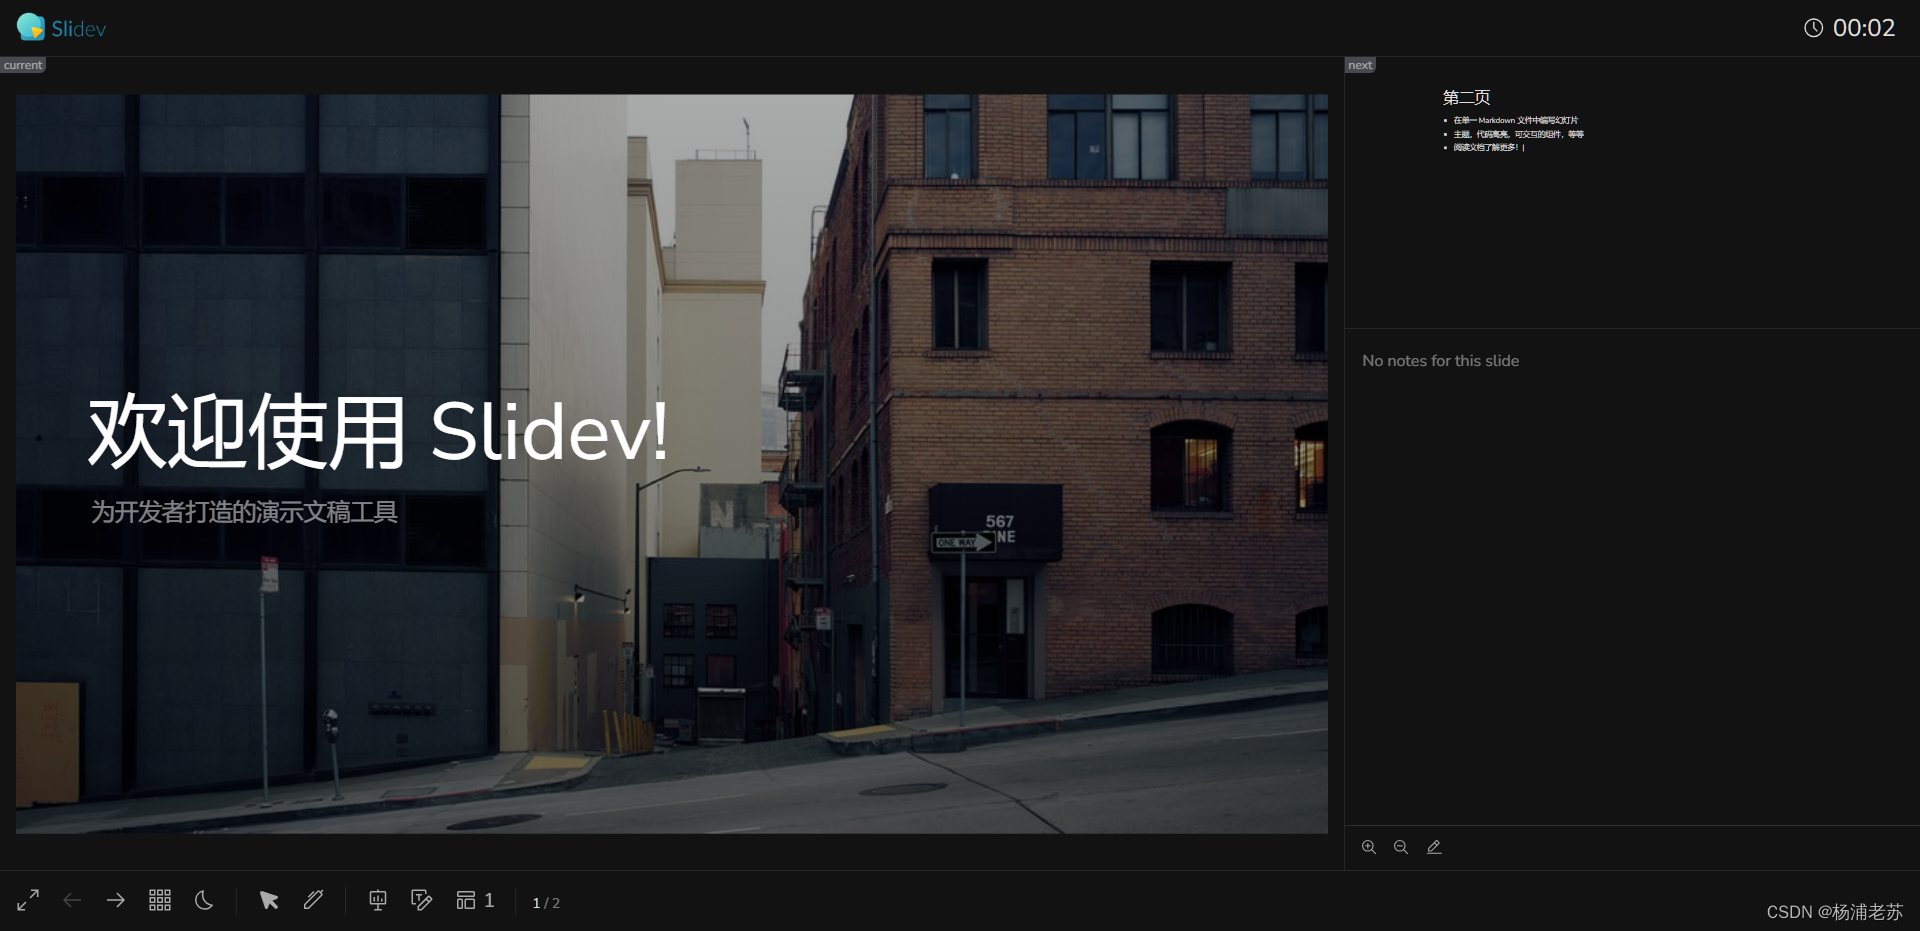Increase notes font size zoom-in icon
The width and height of the screenshot is (1920, 931).
[1369, 847]
